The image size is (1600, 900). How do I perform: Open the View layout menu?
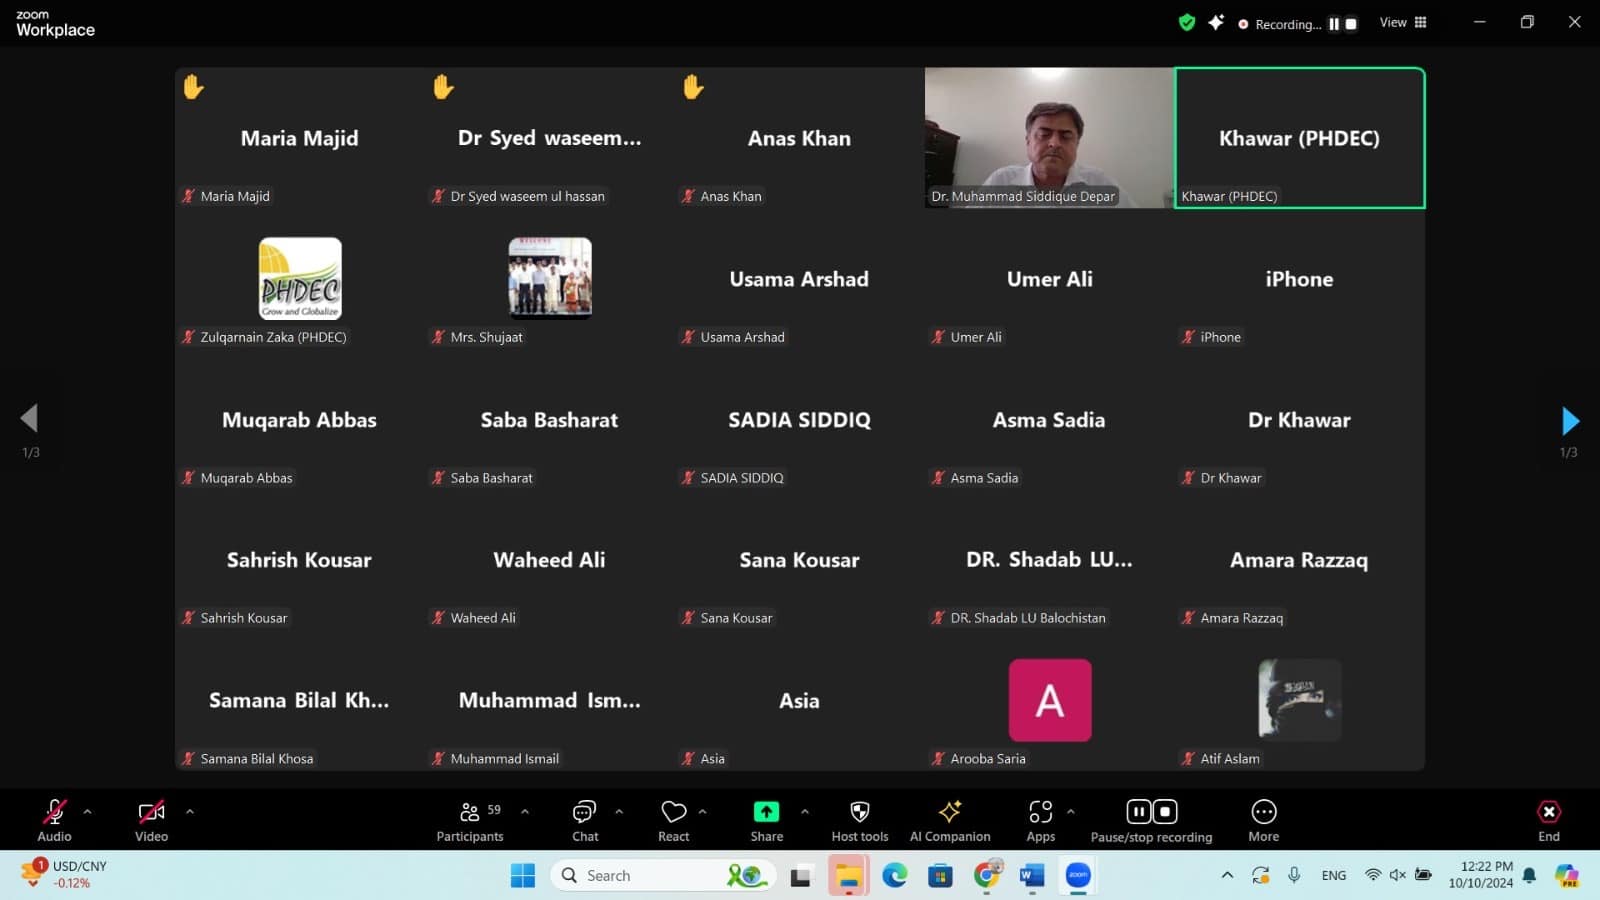pyautogui.click(x=1403, y=23)
